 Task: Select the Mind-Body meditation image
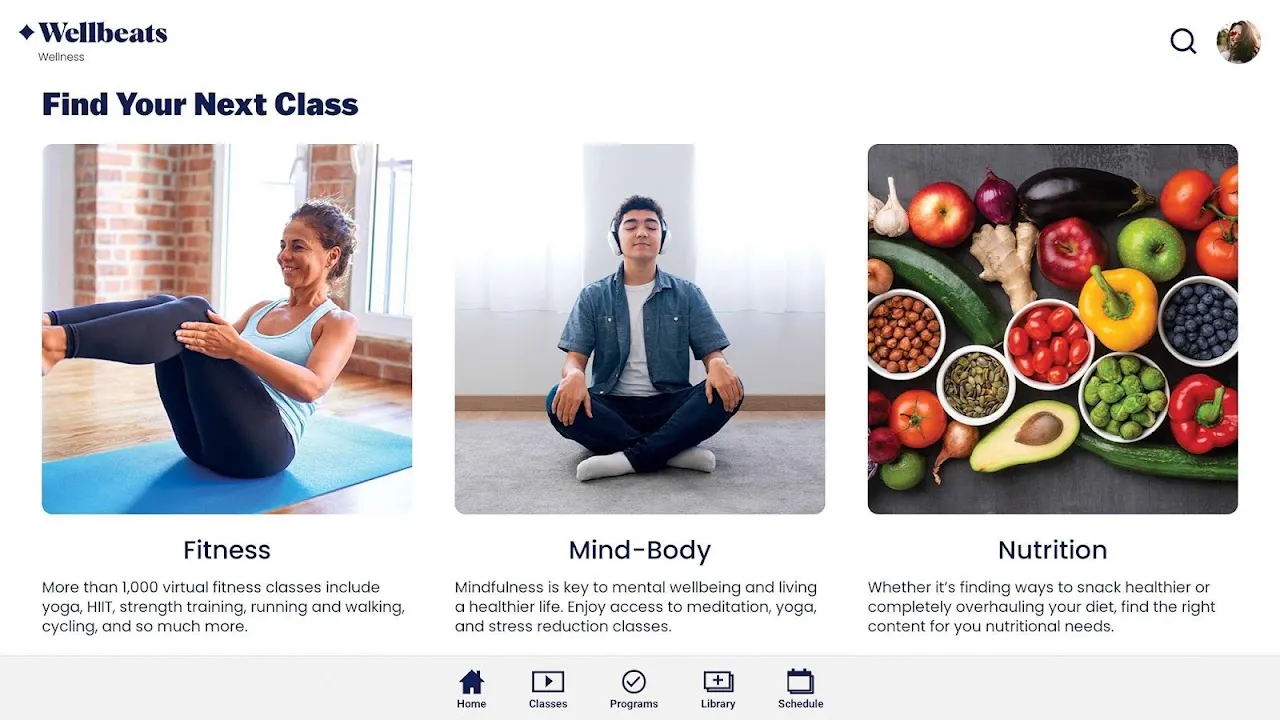pyautogui.click(x=640, y=329)
